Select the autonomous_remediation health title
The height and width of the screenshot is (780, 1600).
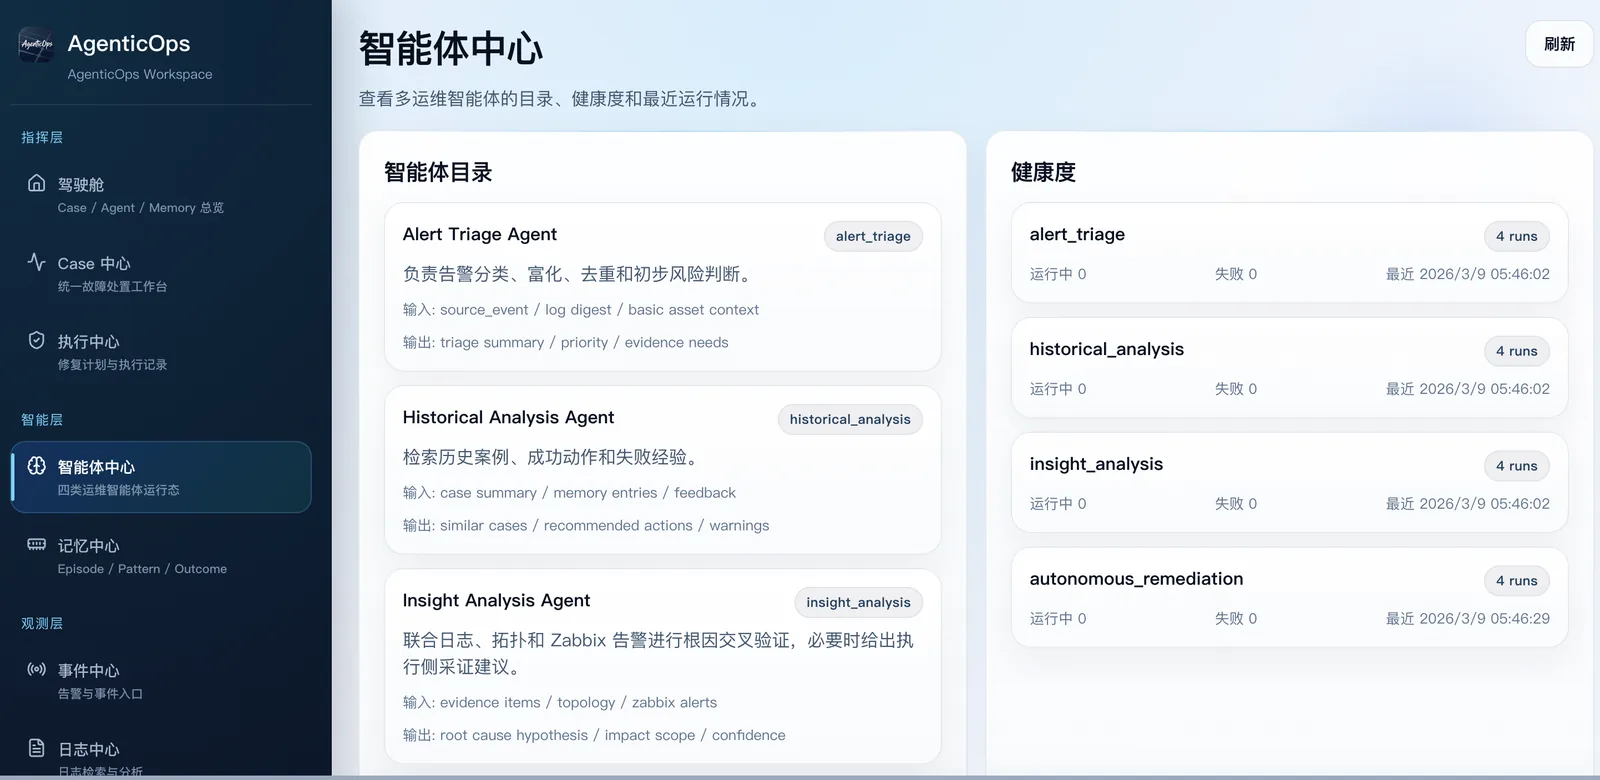(1136, 579)
